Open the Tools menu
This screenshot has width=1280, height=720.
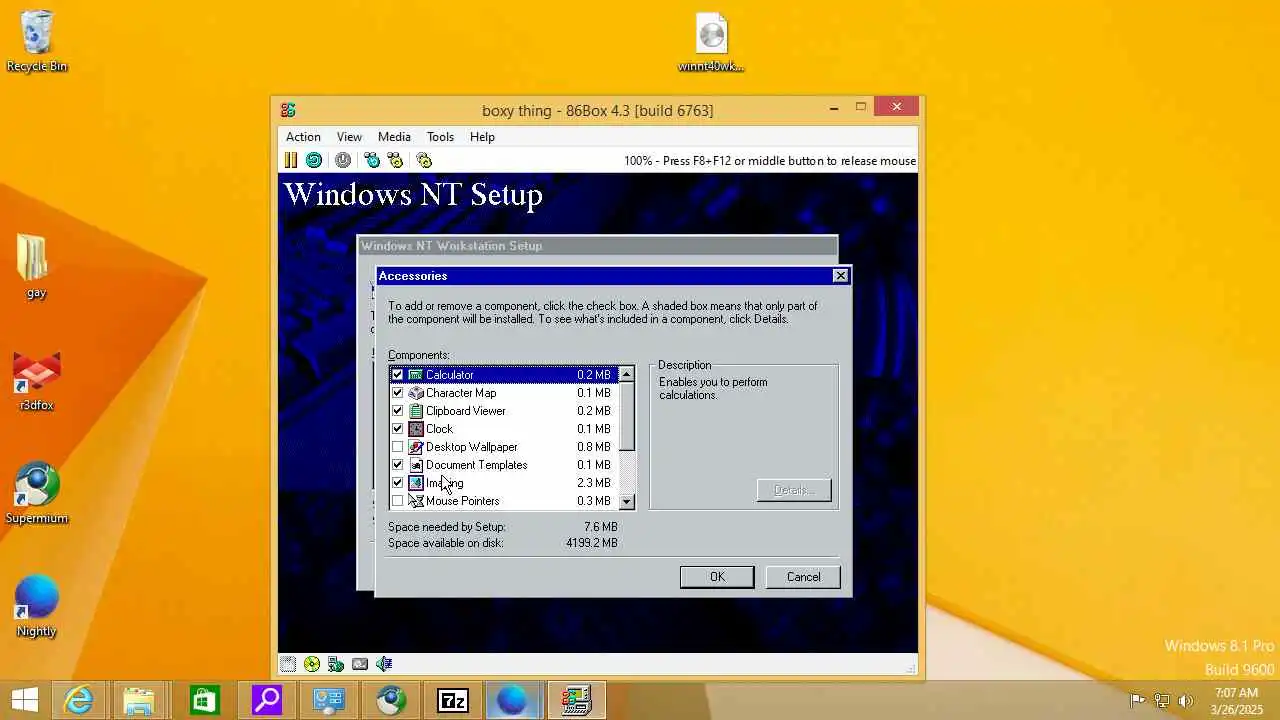[x=440, y=137]
